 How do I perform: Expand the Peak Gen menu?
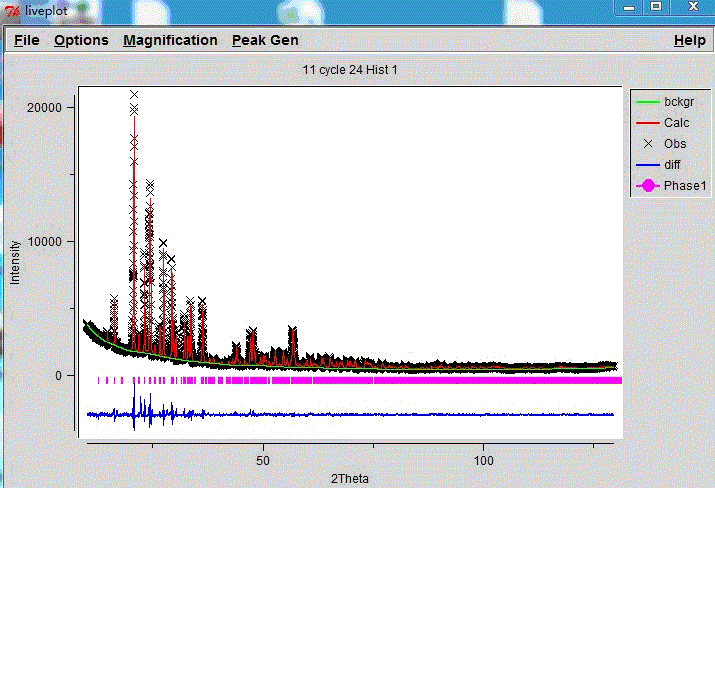(x=265, y=40)
